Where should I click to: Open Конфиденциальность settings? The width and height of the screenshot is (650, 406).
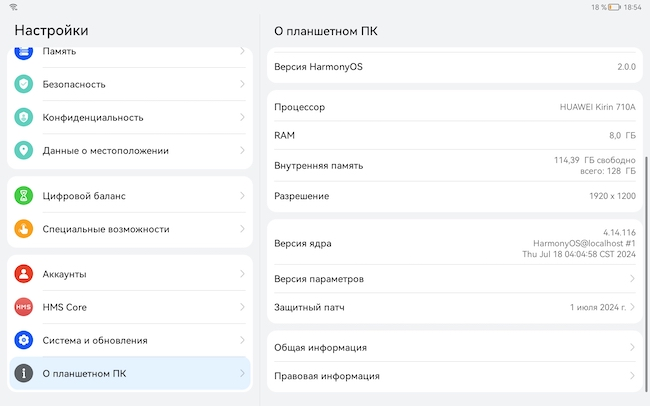tap(130, 117)
